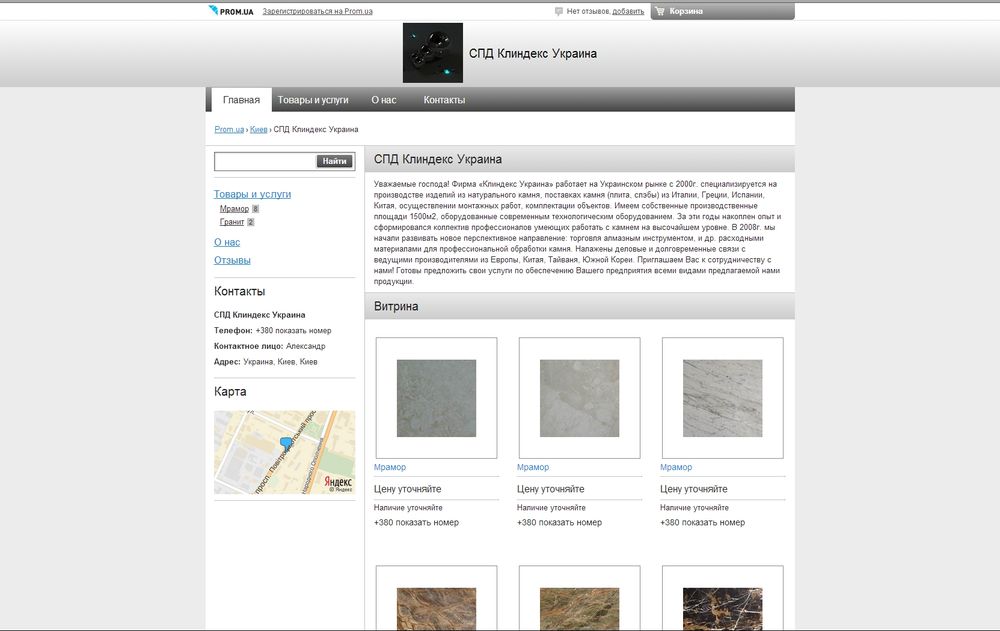
Task: Click Зарегистрироваться на Prom.ua link
Action: click(x=318, y=11)
